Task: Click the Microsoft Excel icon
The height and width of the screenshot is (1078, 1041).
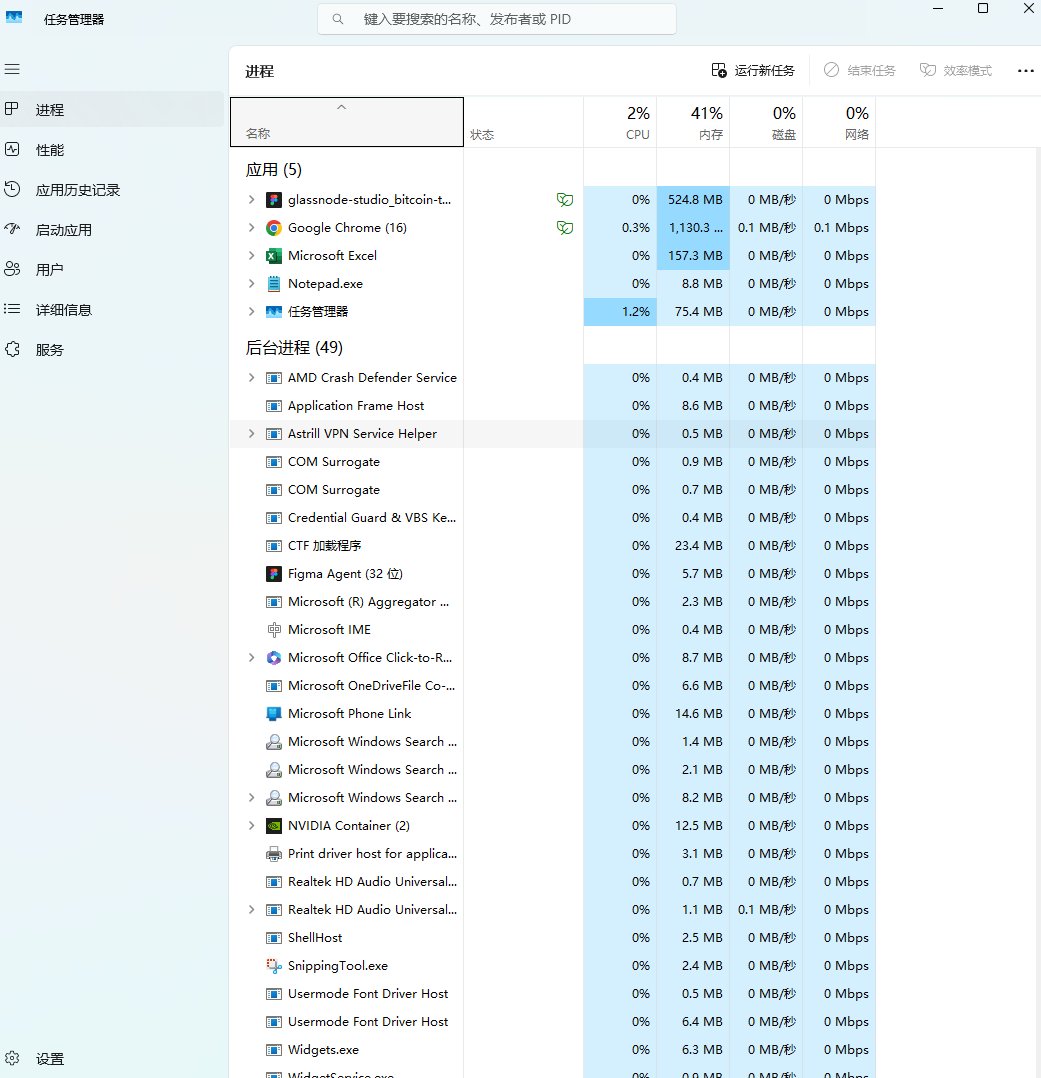Action: (274, 256)
